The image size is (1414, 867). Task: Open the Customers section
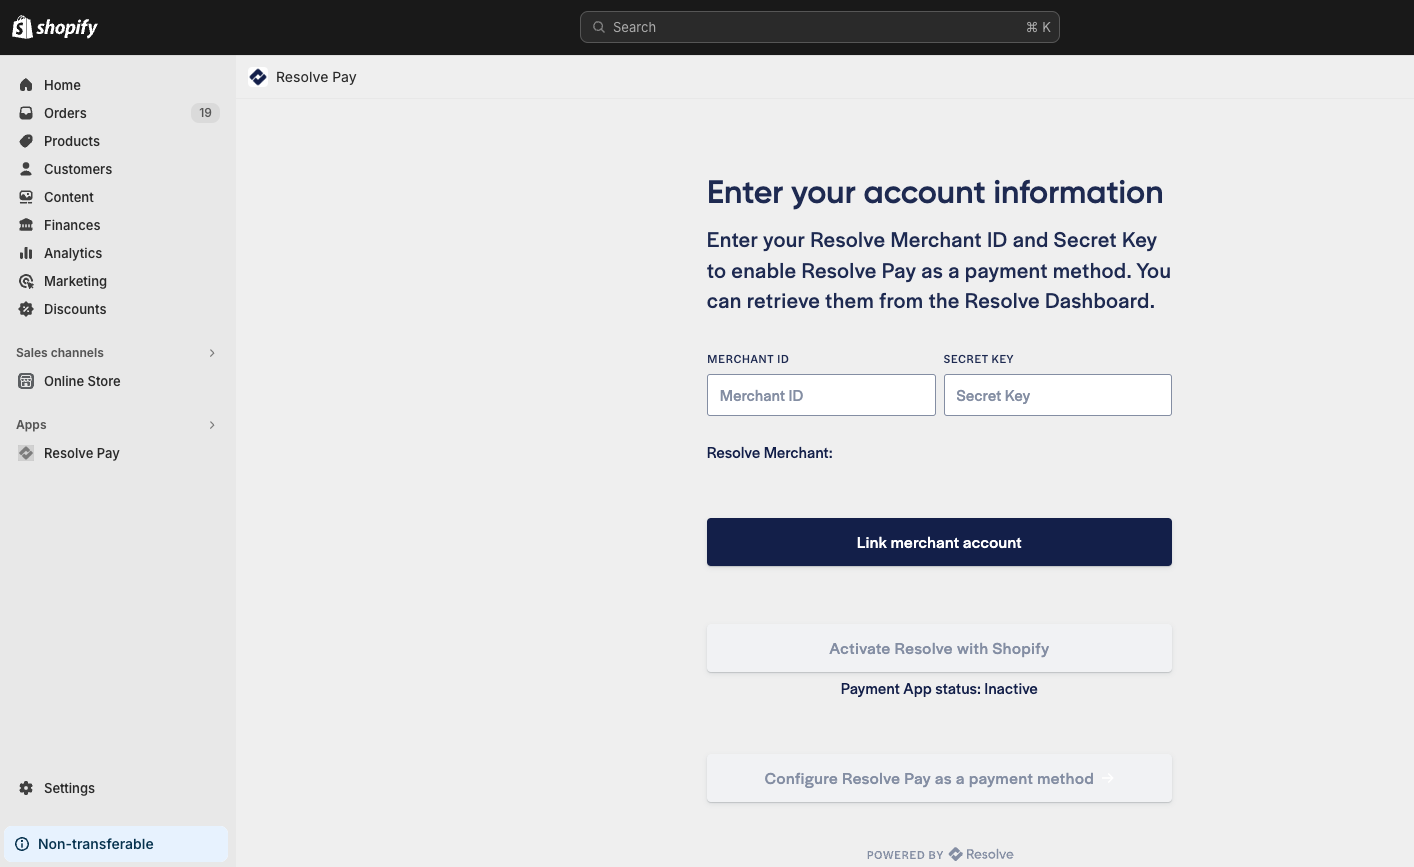[118, 169]
